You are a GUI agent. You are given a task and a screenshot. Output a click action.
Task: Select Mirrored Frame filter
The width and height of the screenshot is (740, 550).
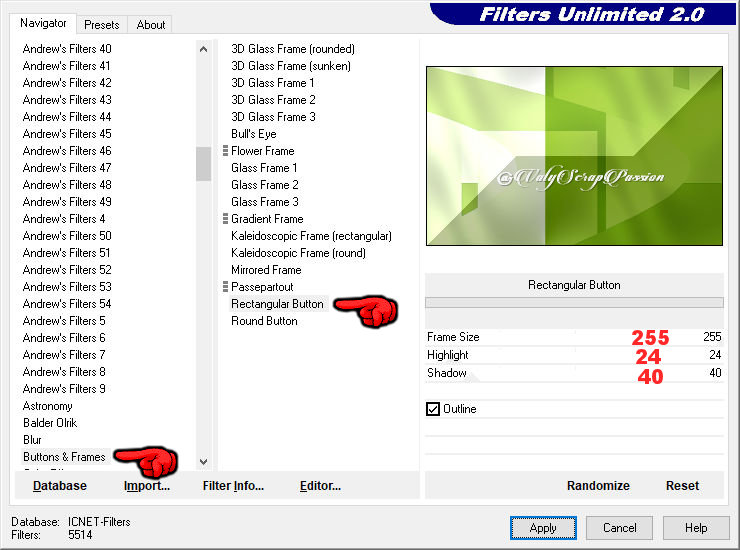click(x=266, y=270)
